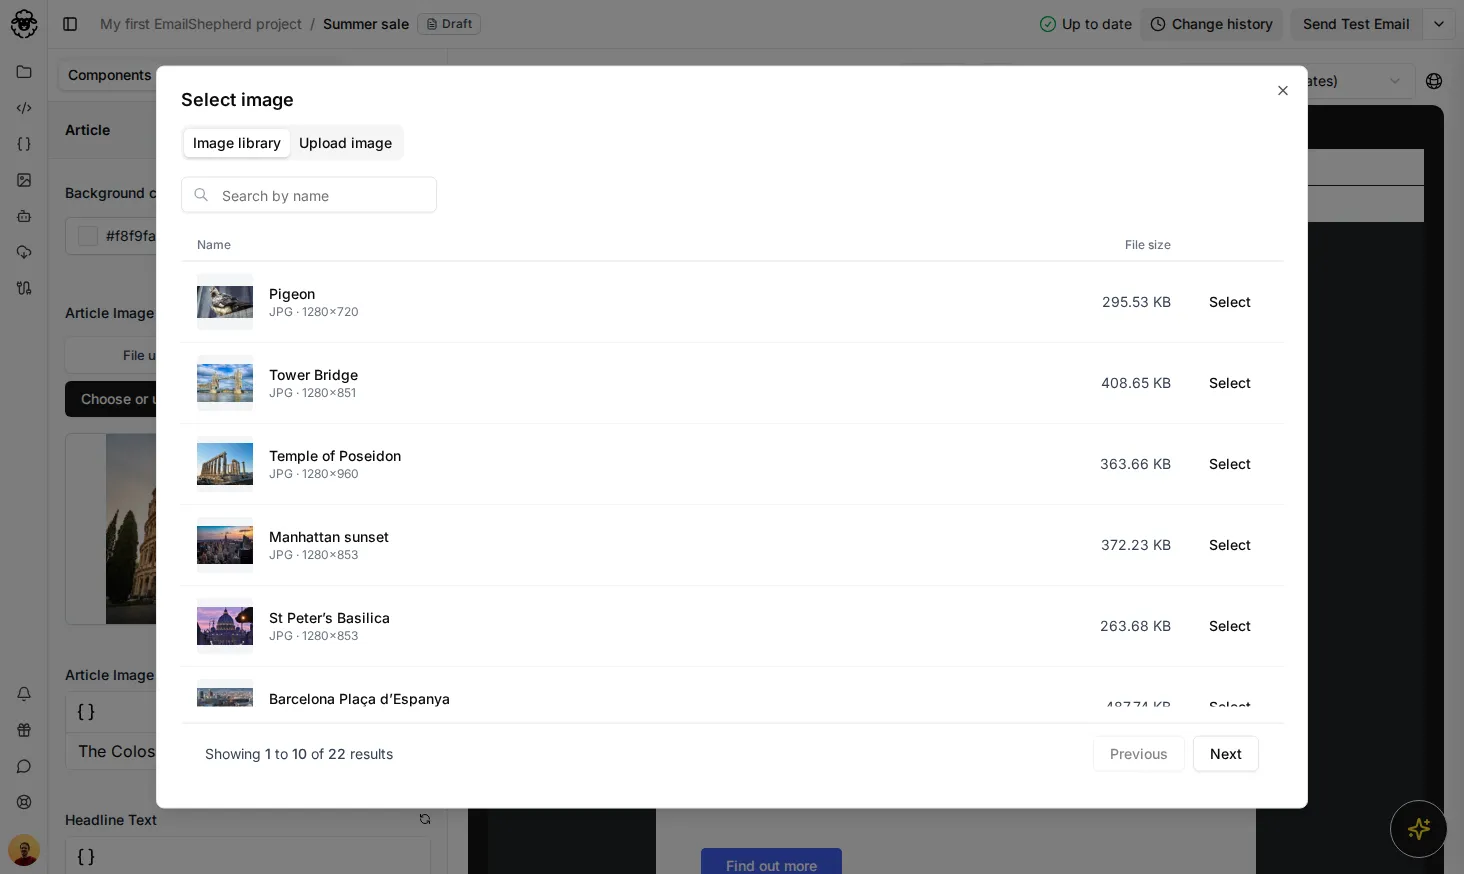The height and width of the screenshot is (874, 1464).
Task: Click the globe icon at top right
Action: tap(1434, 81)
